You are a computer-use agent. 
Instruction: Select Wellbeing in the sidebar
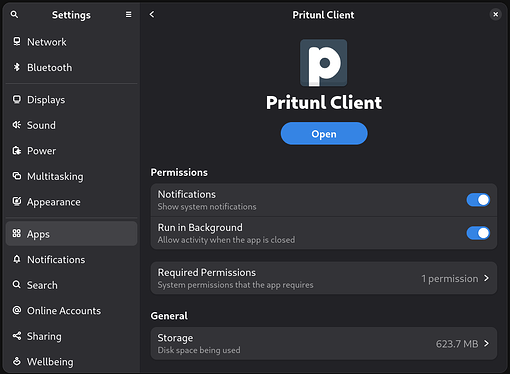tap(71, 362)
